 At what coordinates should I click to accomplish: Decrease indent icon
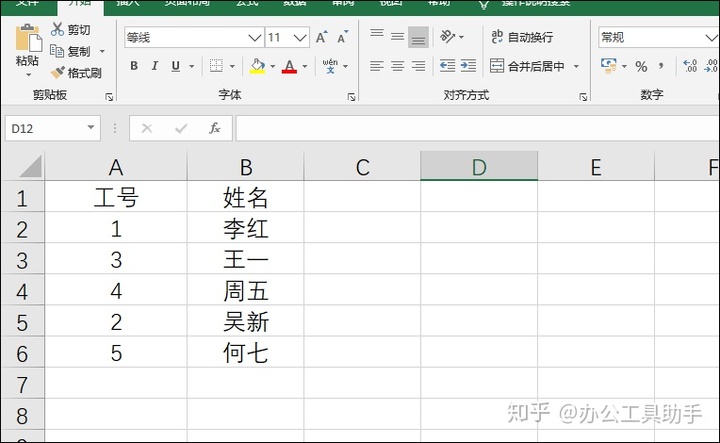click(447, 66)
